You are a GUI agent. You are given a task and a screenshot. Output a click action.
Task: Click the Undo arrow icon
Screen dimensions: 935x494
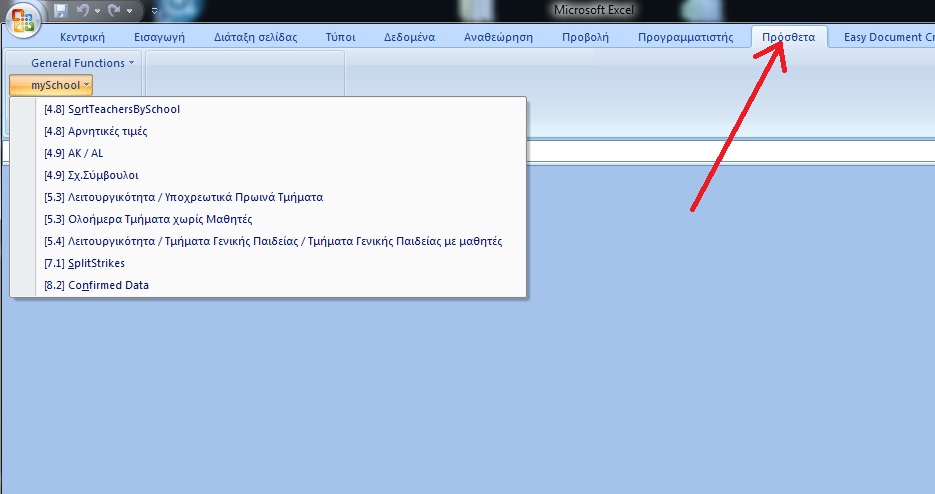coord(83,11)
